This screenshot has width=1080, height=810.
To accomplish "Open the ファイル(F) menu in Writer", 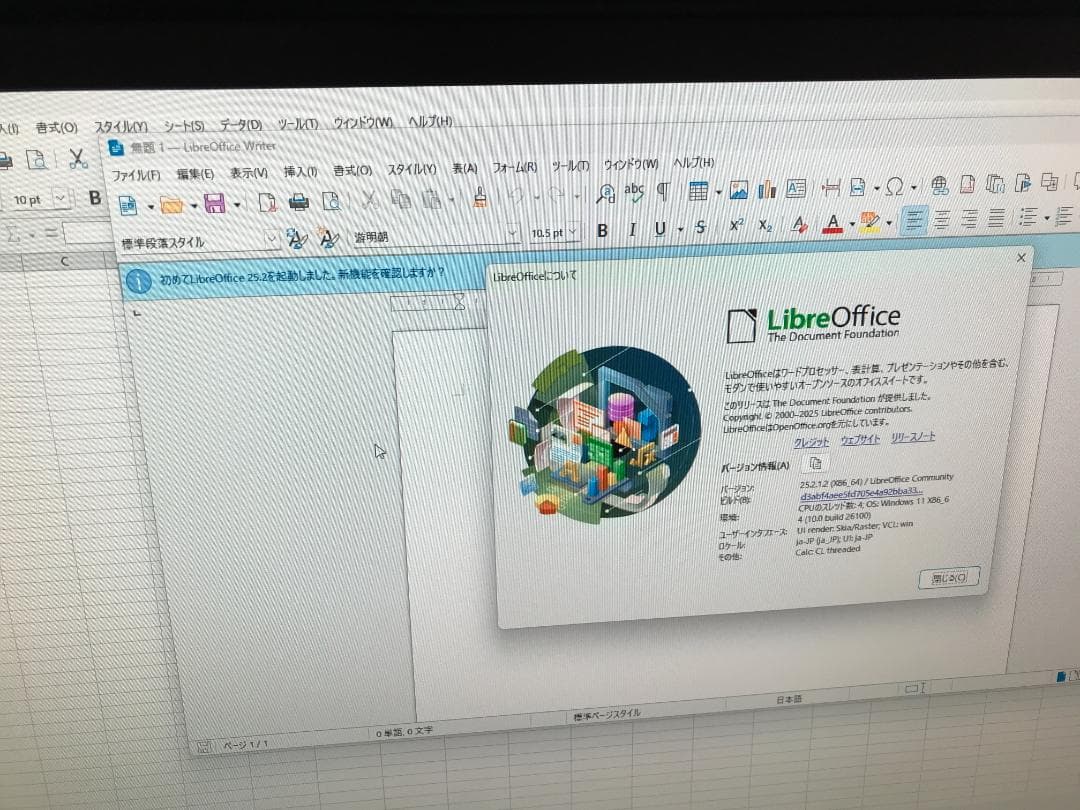I will click(136, 175).
